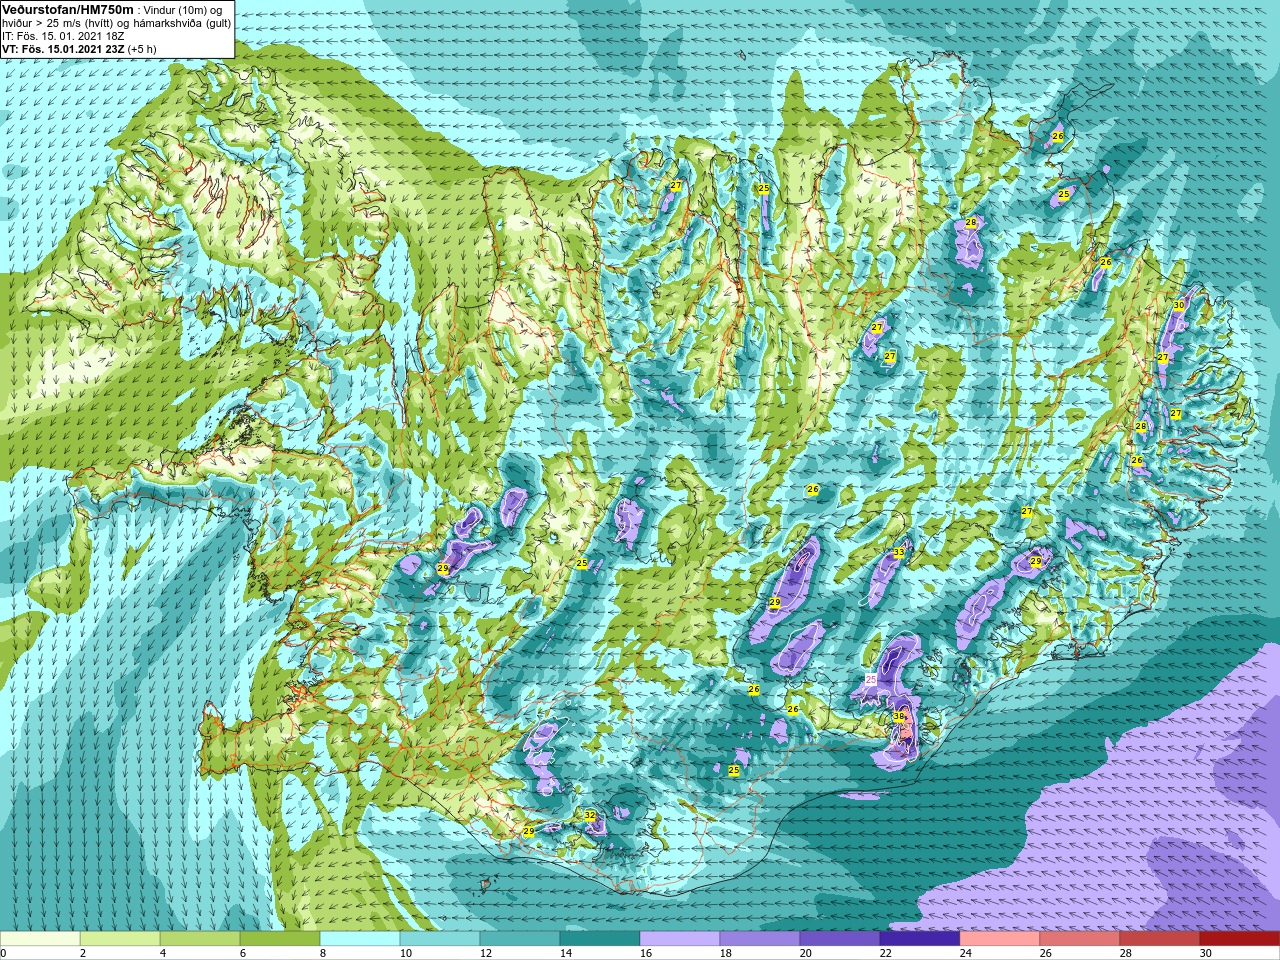The width and height of the screenshot is (1280, 960).
Task: Pick the 28–30 red legend swatch
Action: [1160, 939]
